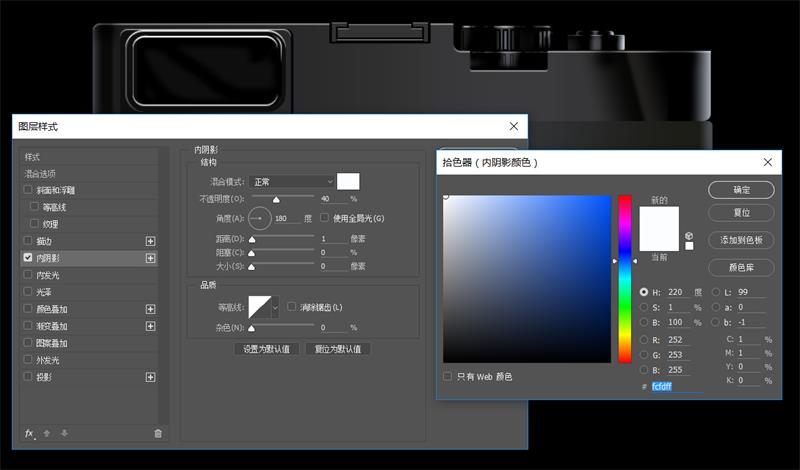Click the fx effects menu icon
This screenshot has height=470, width=800.
point(30,433)
